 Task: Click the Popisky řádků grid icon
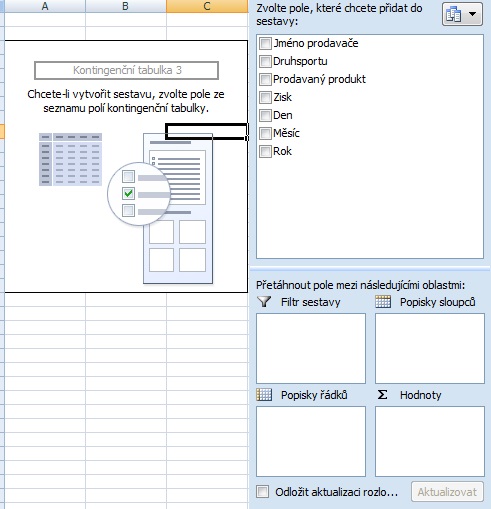coord(264,395)
